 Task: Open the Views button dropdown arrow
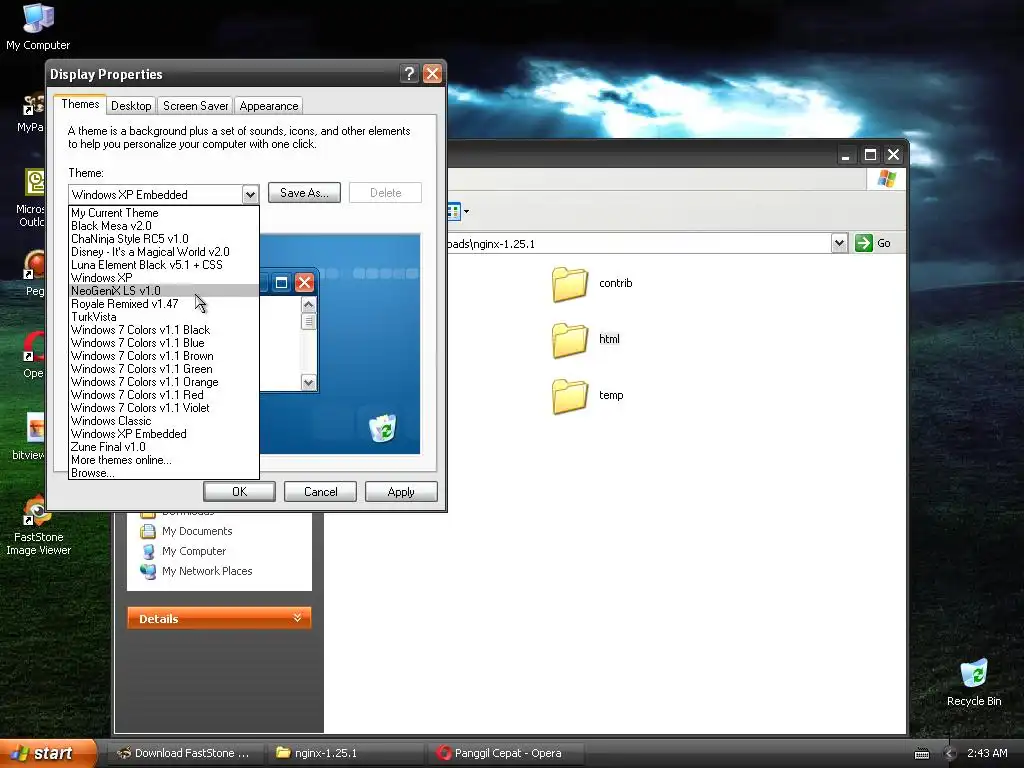(x=466, y=212)
